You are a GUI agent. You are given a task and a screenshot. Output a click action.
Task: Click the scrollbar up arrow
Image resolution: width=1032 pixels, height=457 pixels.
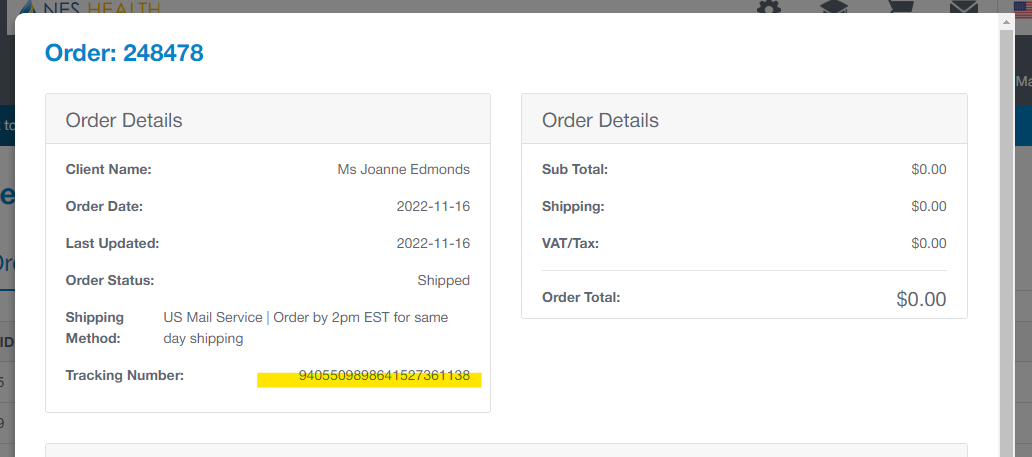[1006, 22]
